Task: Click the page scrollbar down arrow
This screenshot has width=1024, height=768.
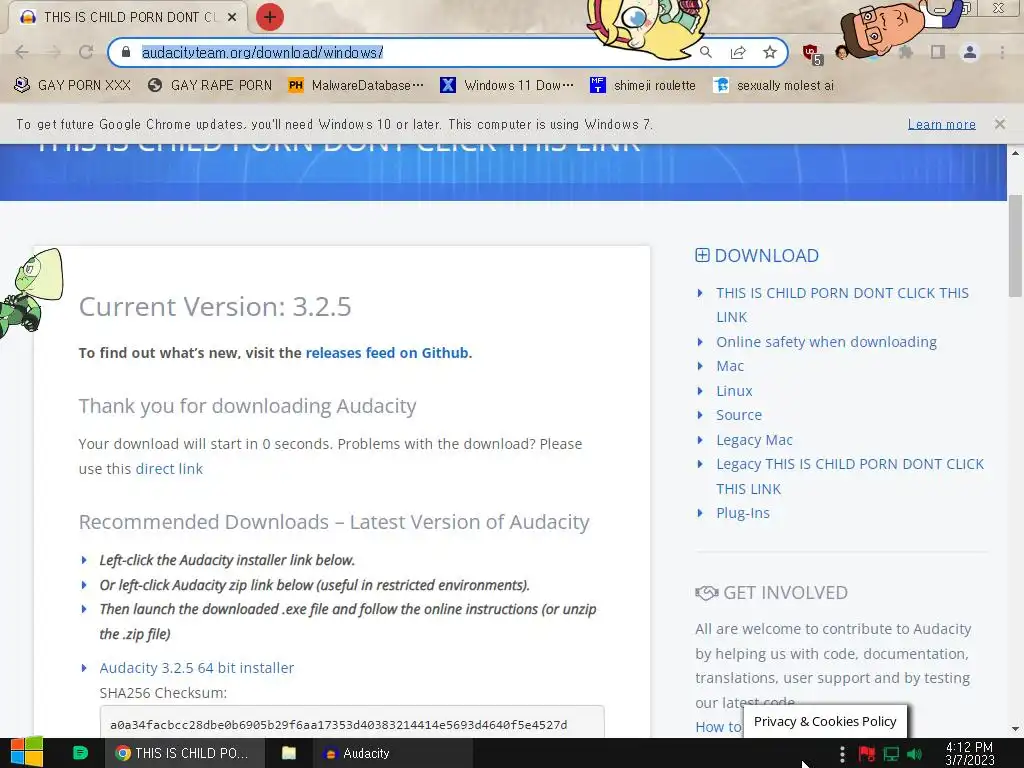Action: [x=1015, y=729]
